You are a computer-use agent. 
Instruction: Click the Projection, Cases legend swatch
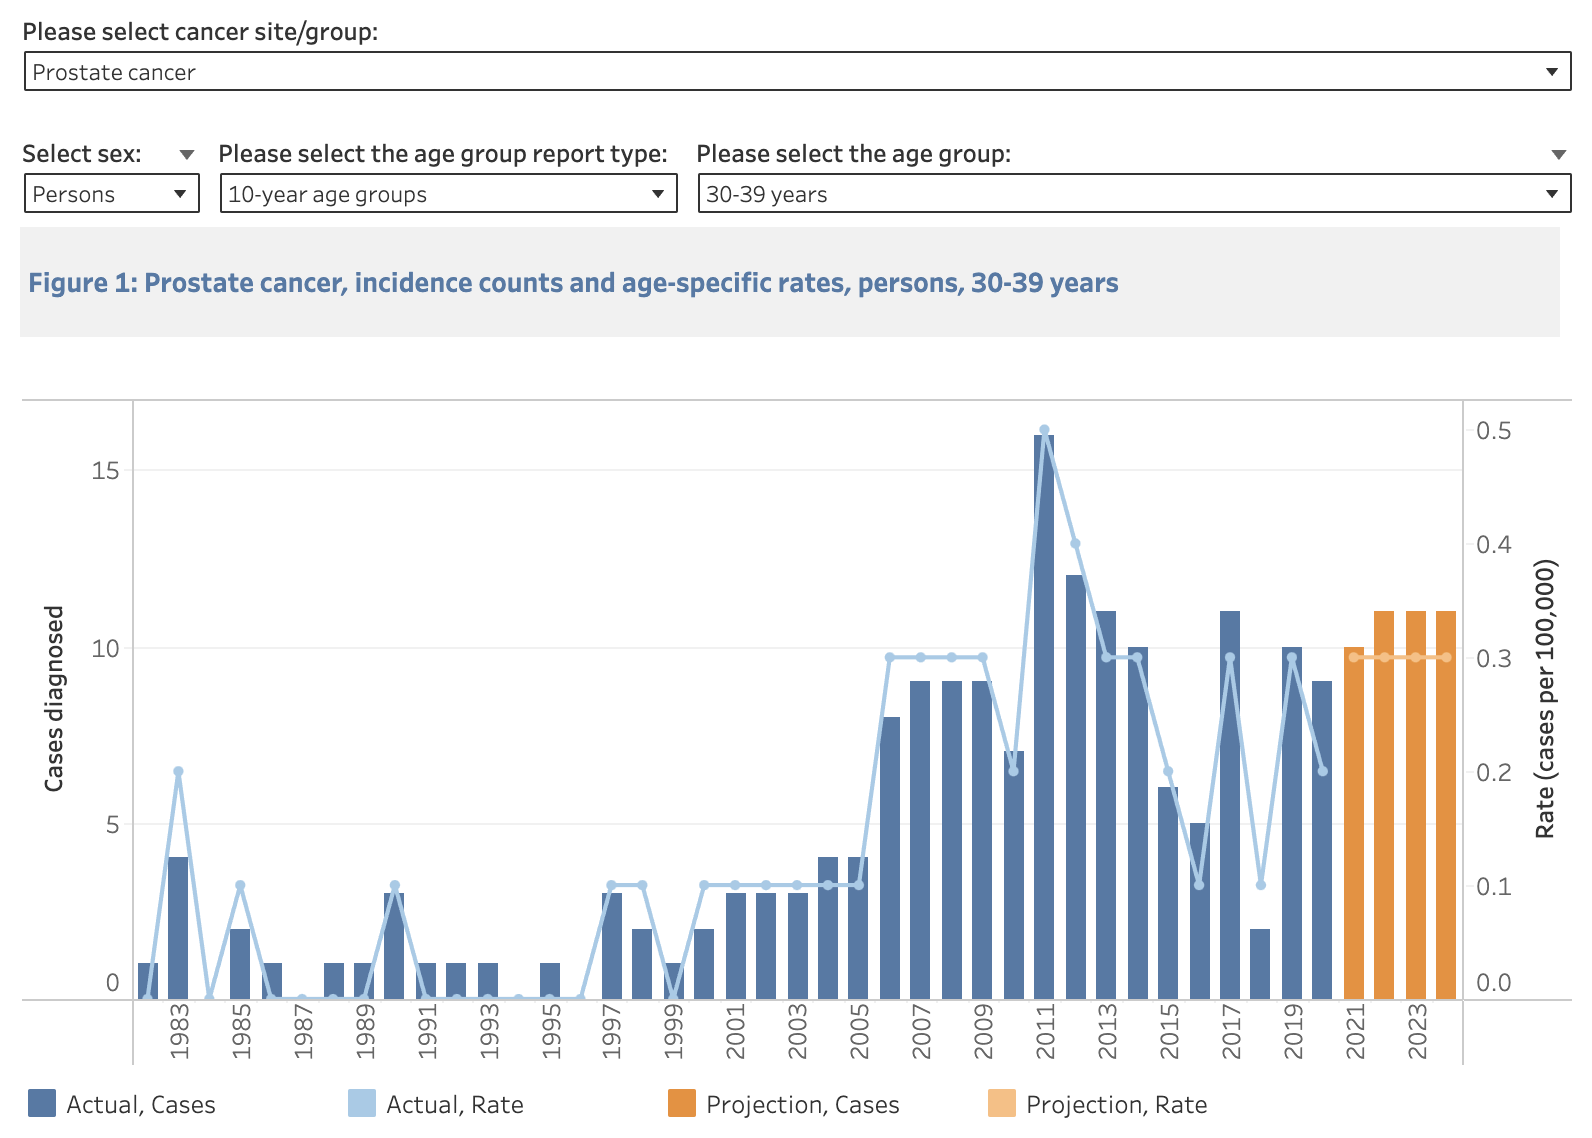pos(682,1104)
